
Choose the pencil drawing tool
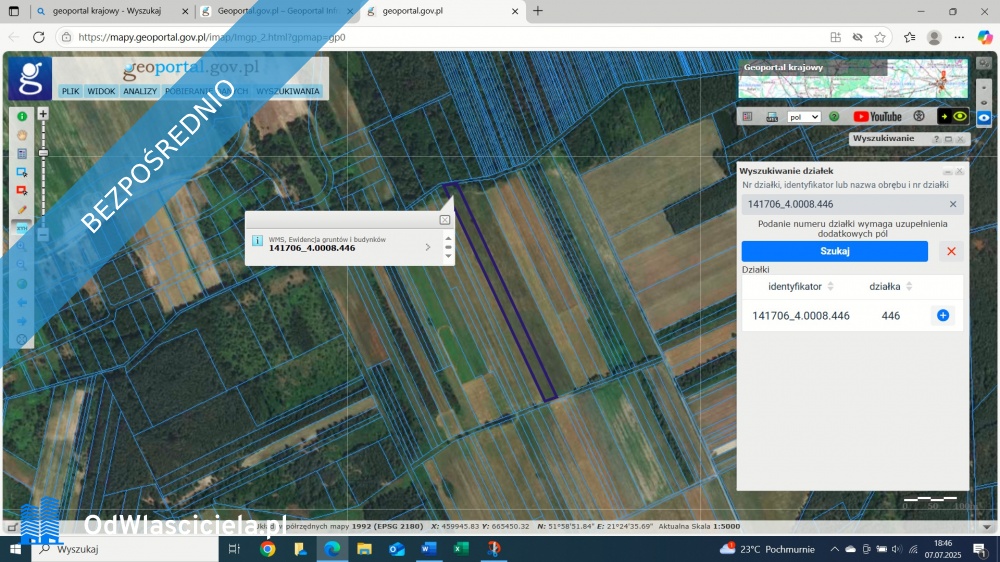point(22,209)
